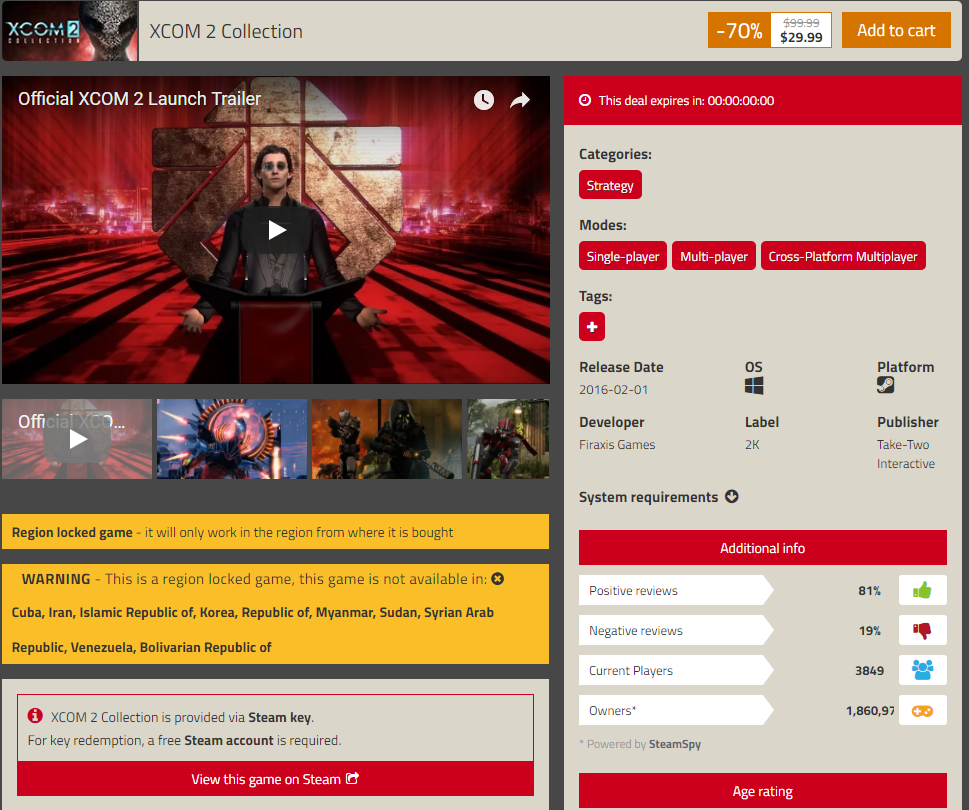This screenshot has width=969, height=810.
Task: Click the red thumbs-down negative reviews icon
Action: point(923,630)
